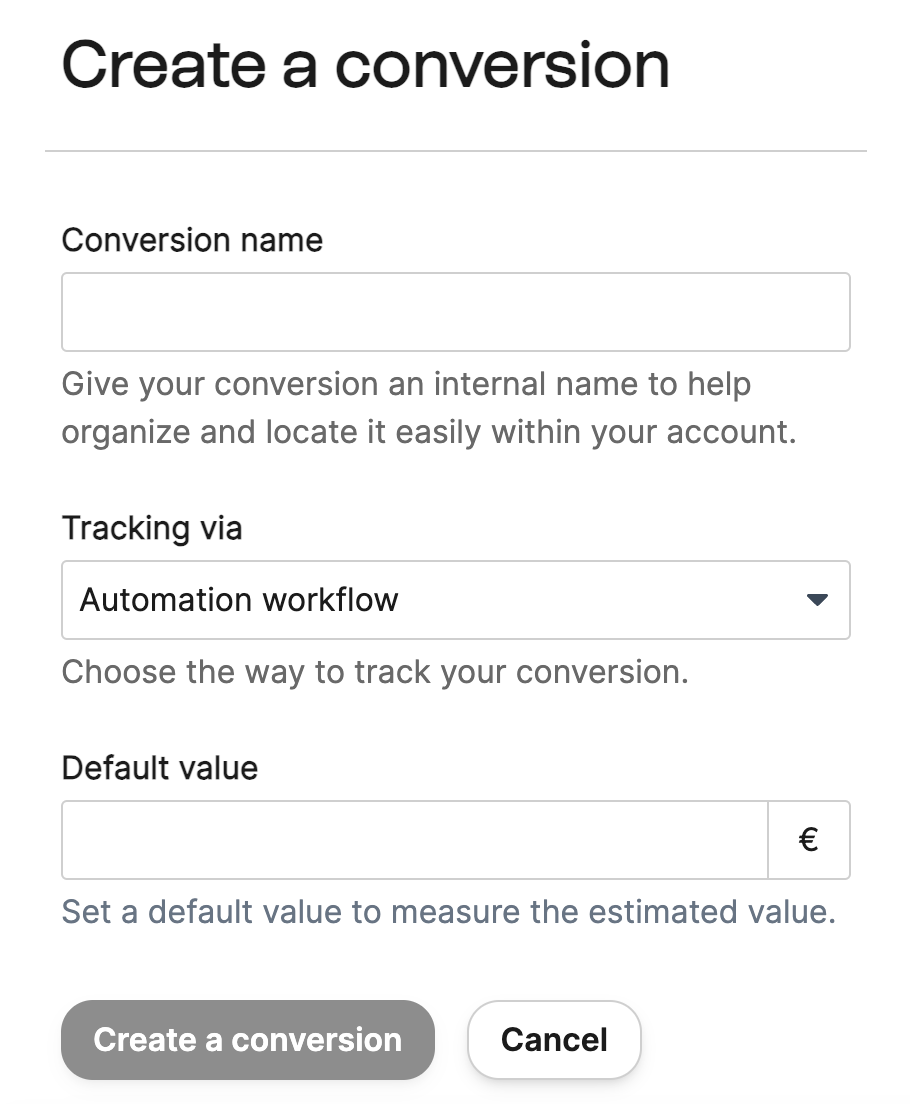910x1104 pixels.
Task: Click Cancel to dismiss the form
Action: (x=554, y=1040)
